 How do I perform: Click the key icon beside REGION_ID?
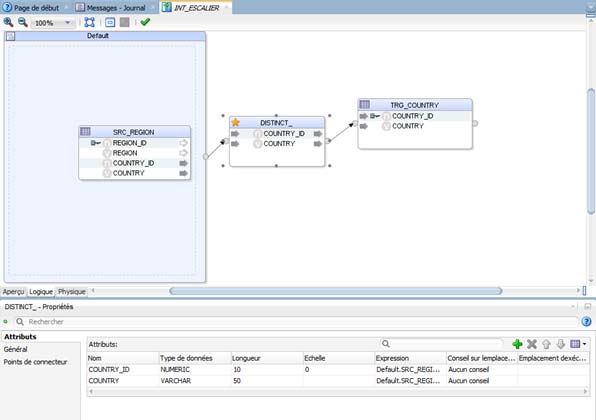coord(95,143)
